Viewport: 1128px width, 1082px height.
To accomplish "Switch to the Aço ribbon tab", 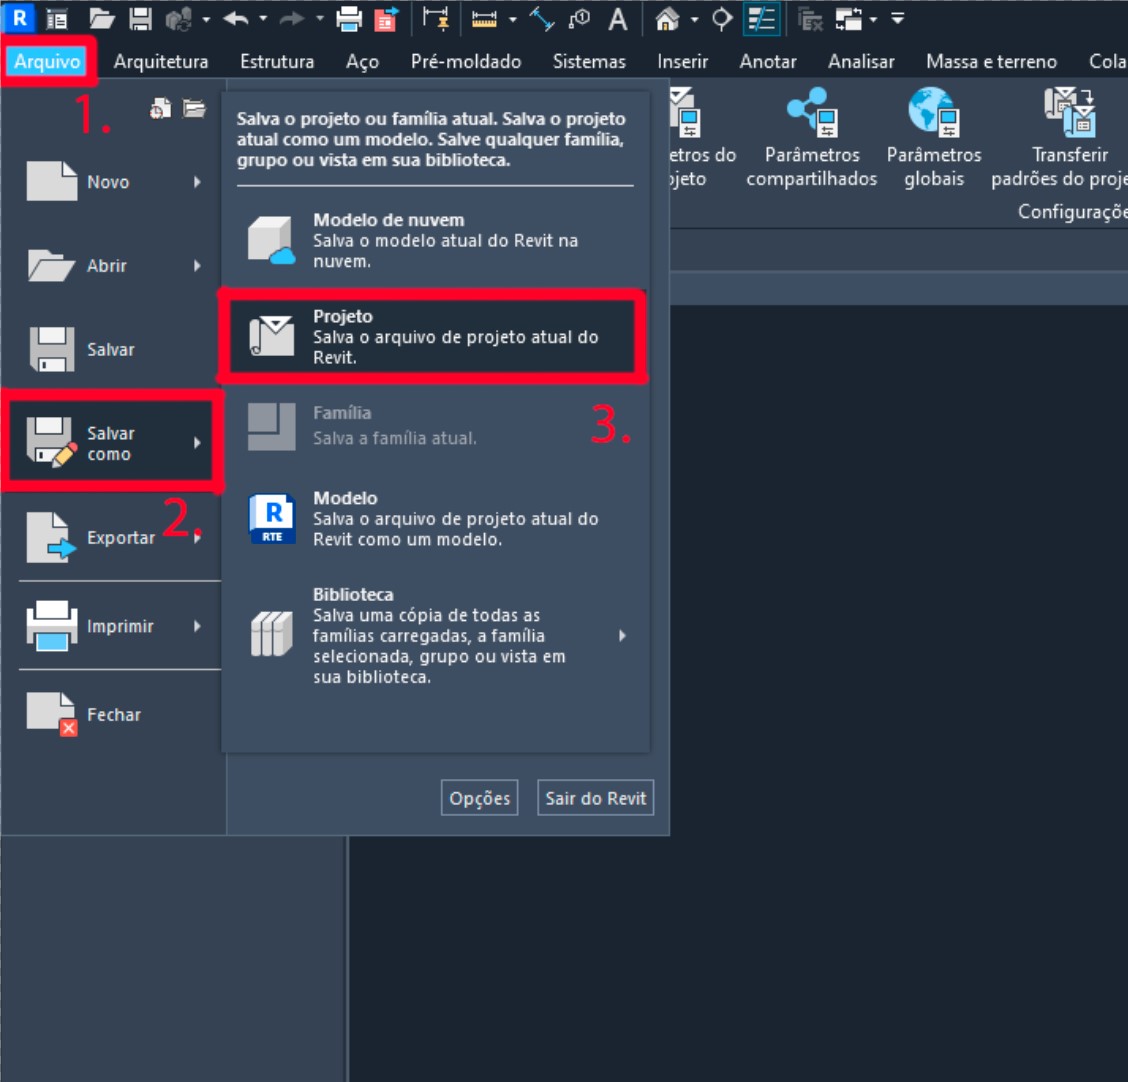I will click(x=363, y=62).
